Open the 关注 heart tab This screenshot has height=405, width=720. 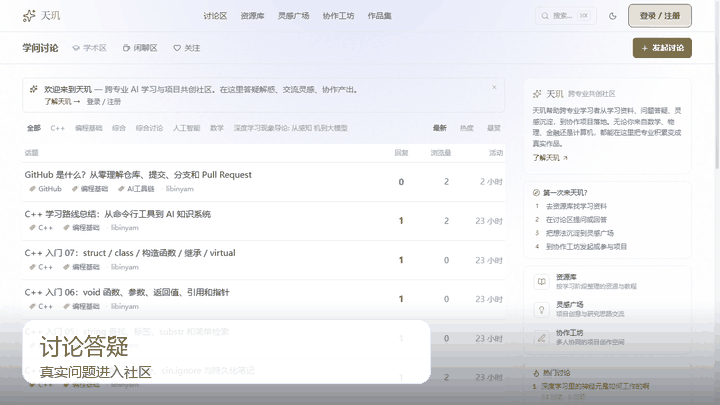(x=187, y=48)
